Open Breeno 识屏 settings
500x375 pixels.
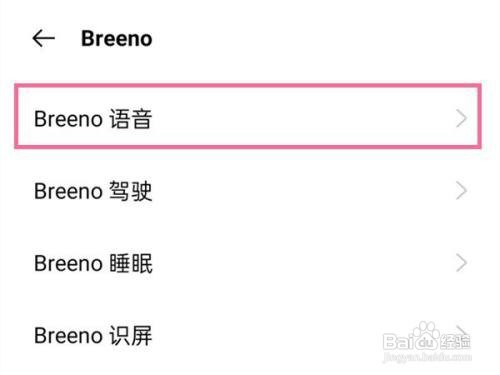click(x=250, y=335)
